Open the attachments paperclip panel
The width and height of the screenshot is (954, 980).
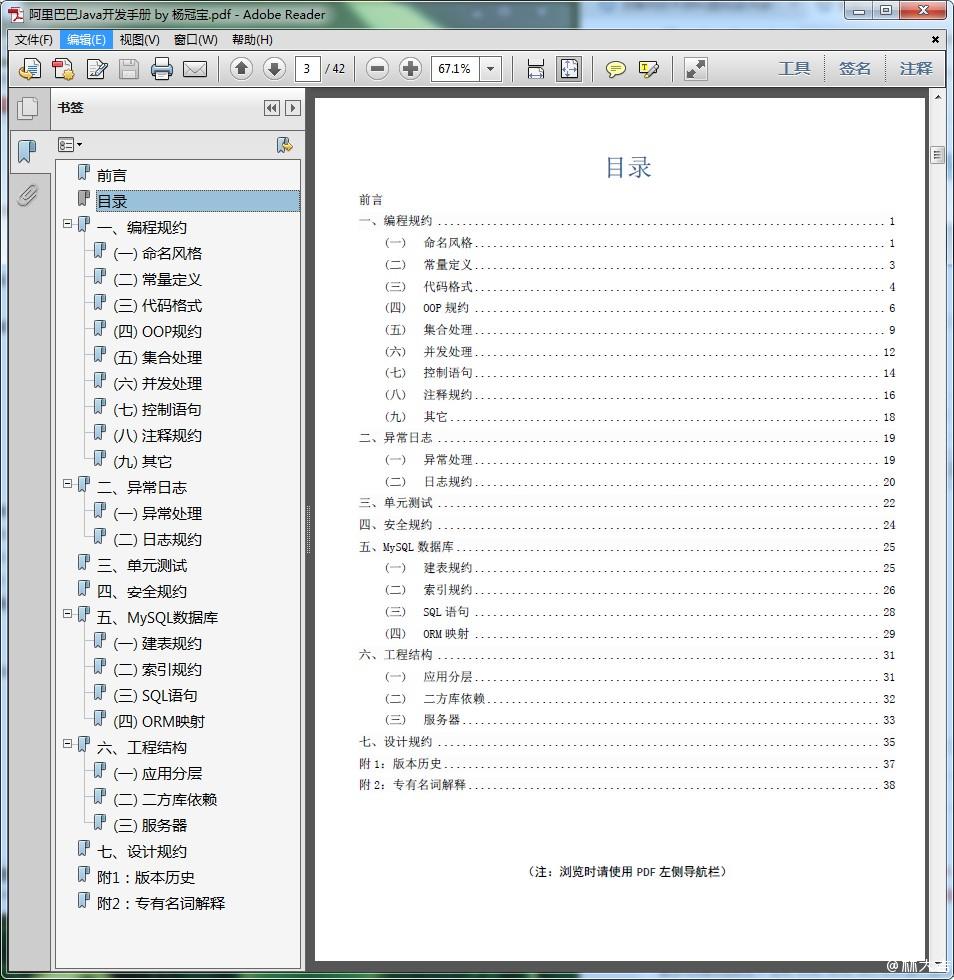tap(28, 196)
